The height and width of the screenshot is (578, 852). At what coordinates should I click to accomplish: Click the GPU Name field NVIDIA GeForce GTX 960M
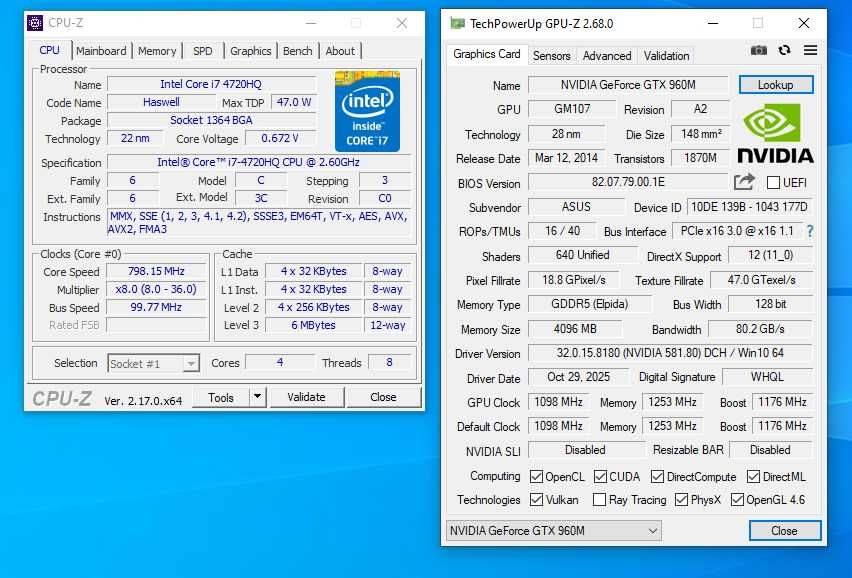pyautogui.click(x=628, y=85)
